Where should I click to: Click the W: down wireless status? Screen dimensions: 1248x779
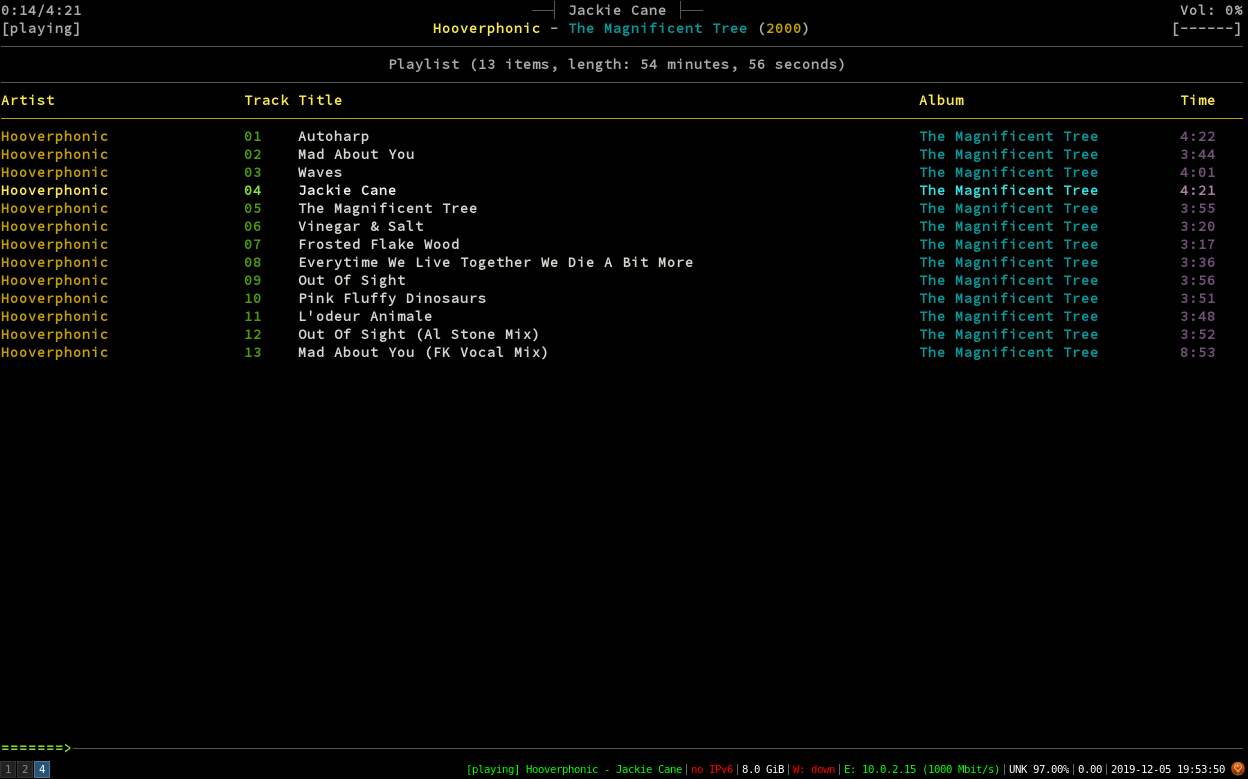(x=814, y=769)
